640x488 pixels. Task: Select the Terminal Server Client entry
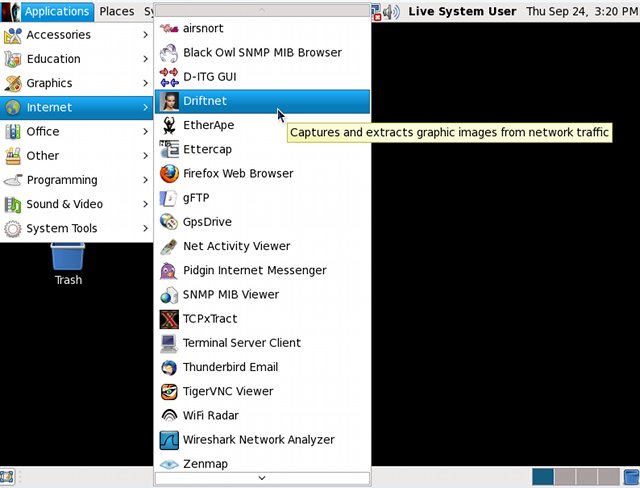(x=262, y=343)
